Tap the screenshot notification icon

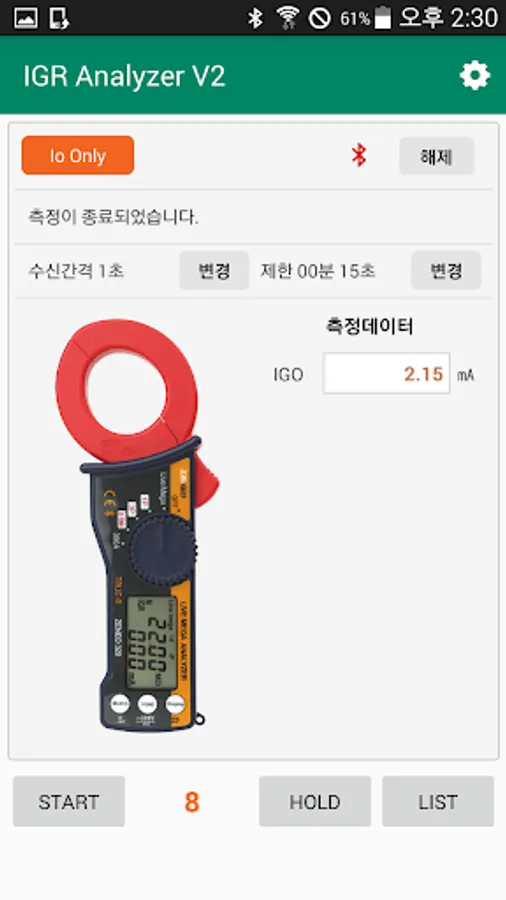click(x=59, y=18)
